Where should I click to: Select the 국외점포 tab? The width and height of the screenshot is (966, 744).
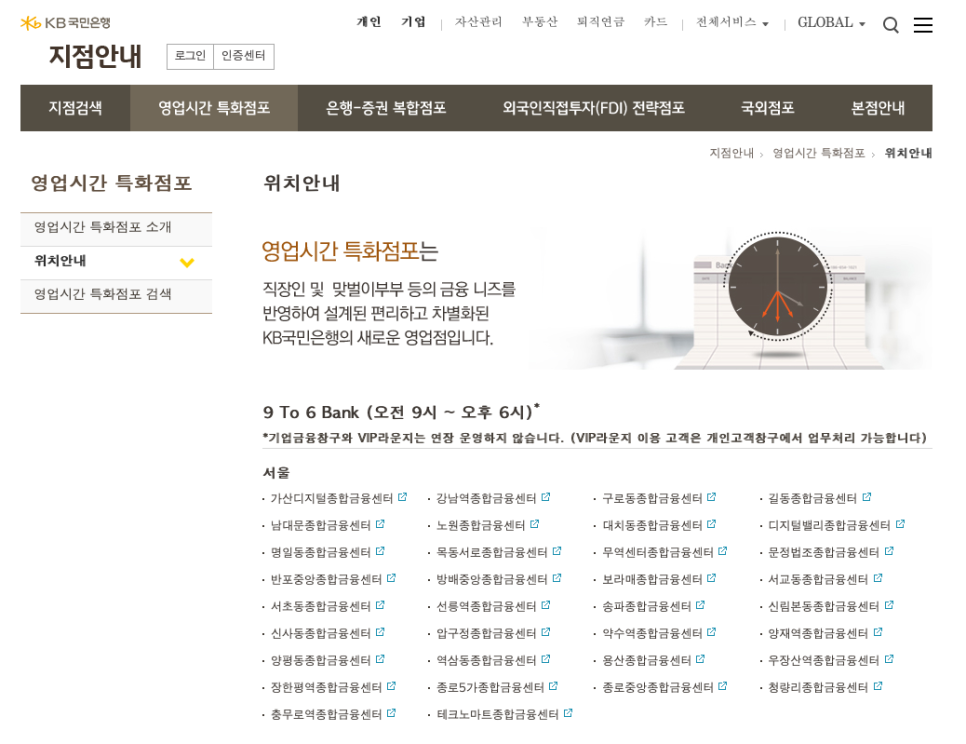point(767,108)
